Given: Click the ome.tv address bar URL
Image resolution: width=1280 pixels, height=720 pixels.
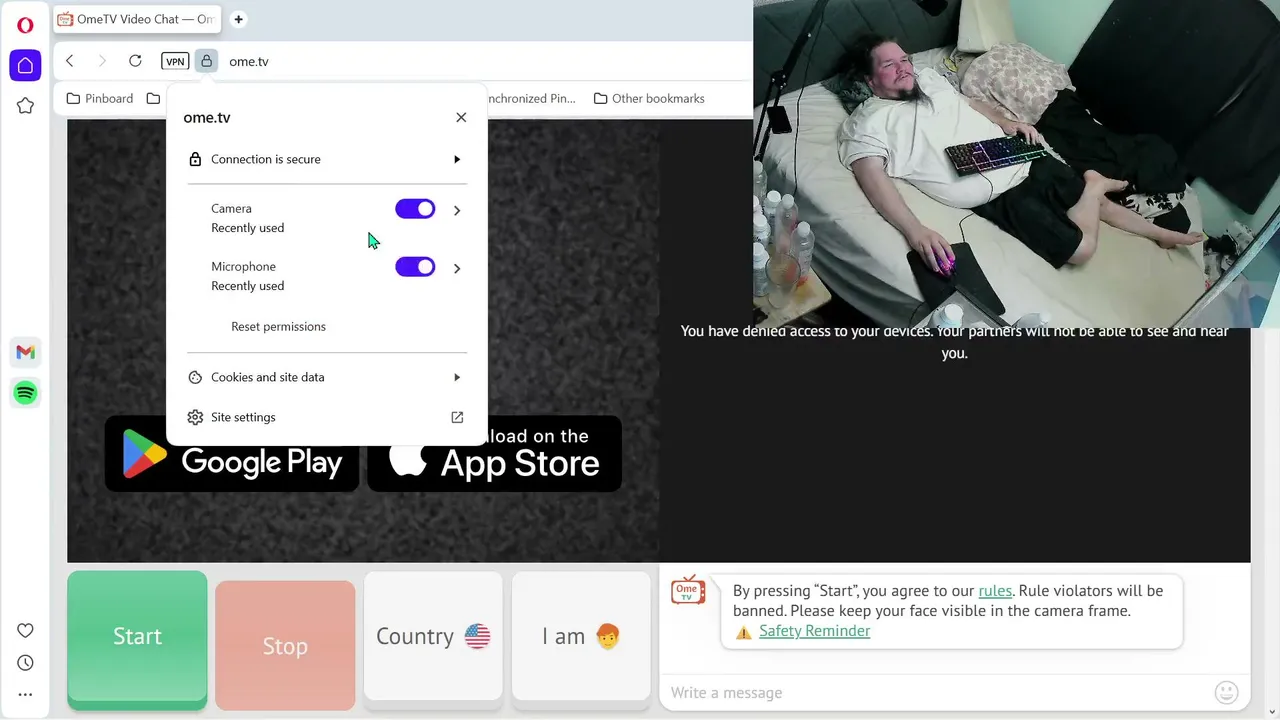Looking at the screenshot, I should (x=249, y=61).
